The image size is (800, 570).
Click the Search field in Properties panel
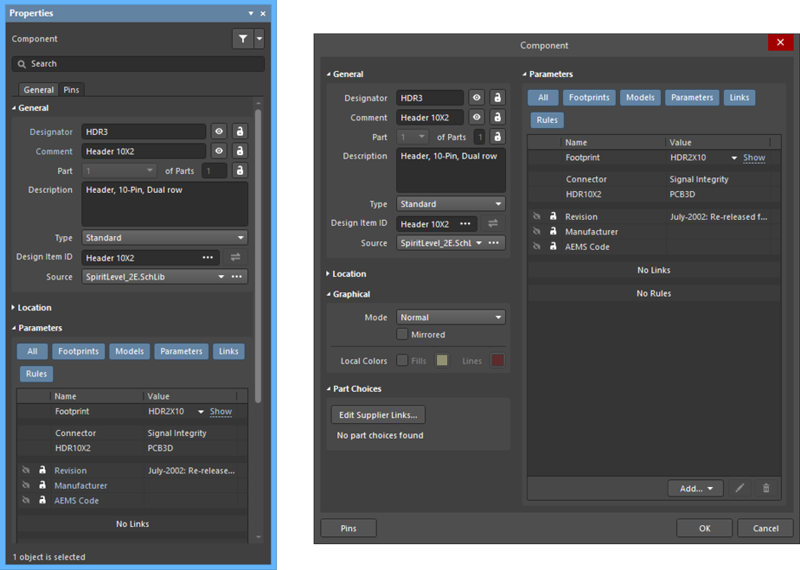pos(138,64)
